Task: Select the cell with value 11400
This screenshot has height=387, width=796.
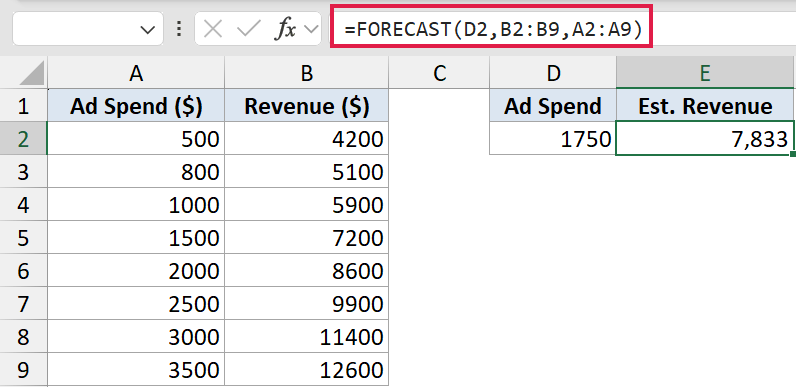Action: point(307,337)
